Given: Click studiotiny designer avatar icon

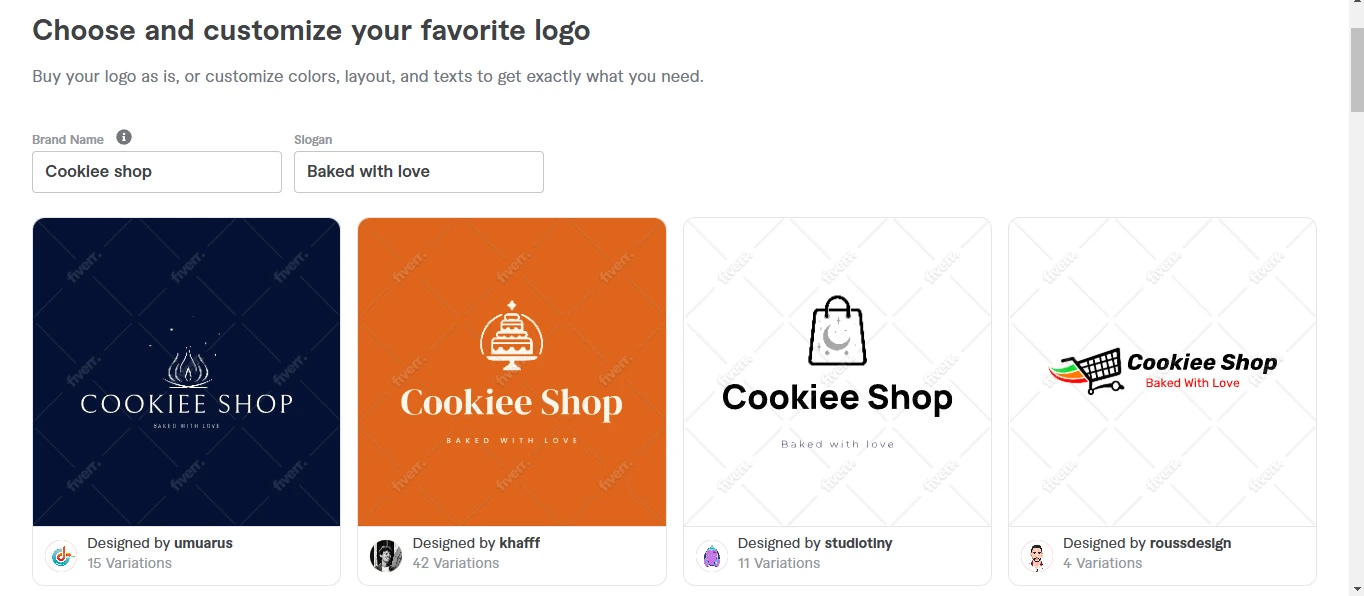Looking at the screenshot, I should 711,555.
